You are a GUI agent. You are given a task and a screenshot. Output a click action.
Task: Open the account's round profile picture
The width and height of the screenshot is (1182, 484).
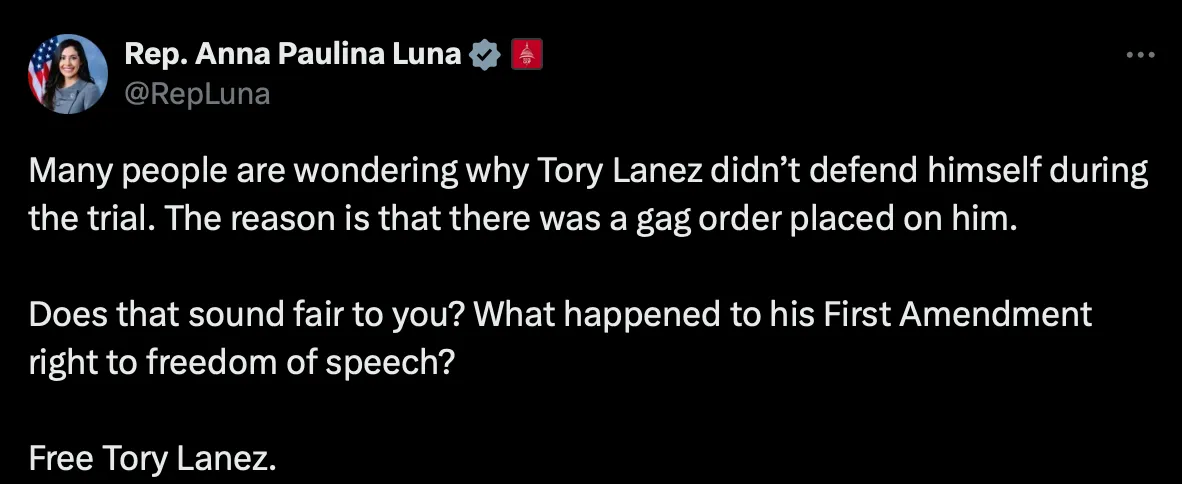(x=68, y=74)
